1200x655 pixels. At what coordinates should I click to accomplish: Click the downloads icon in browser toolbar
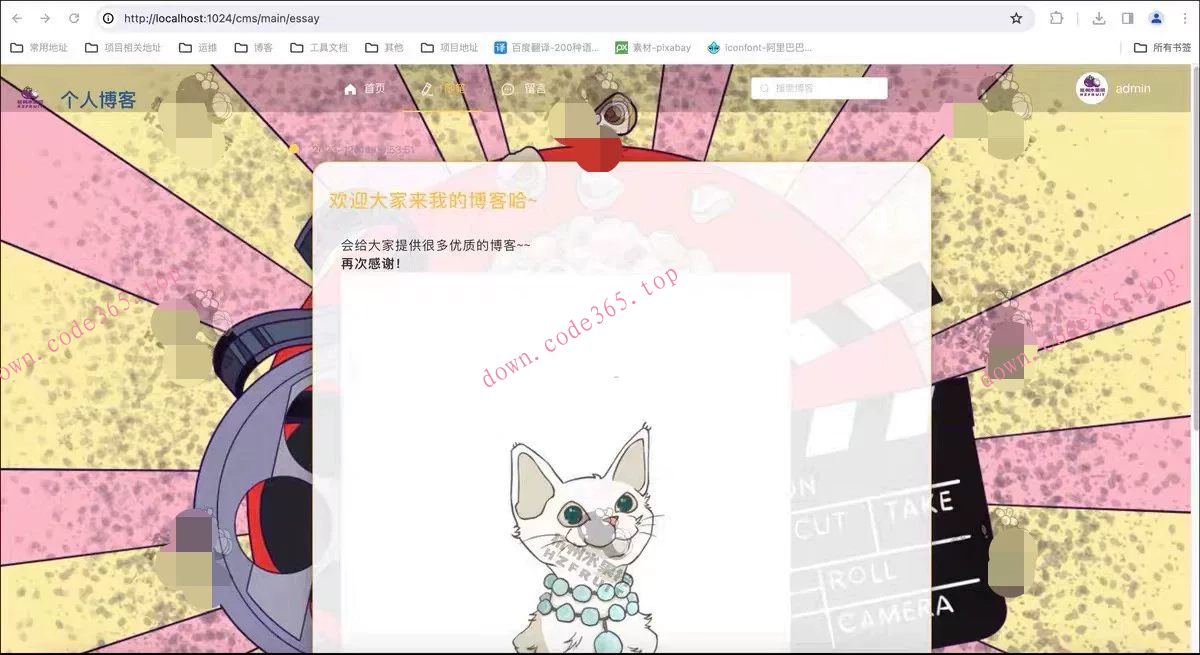(1098, 18)
